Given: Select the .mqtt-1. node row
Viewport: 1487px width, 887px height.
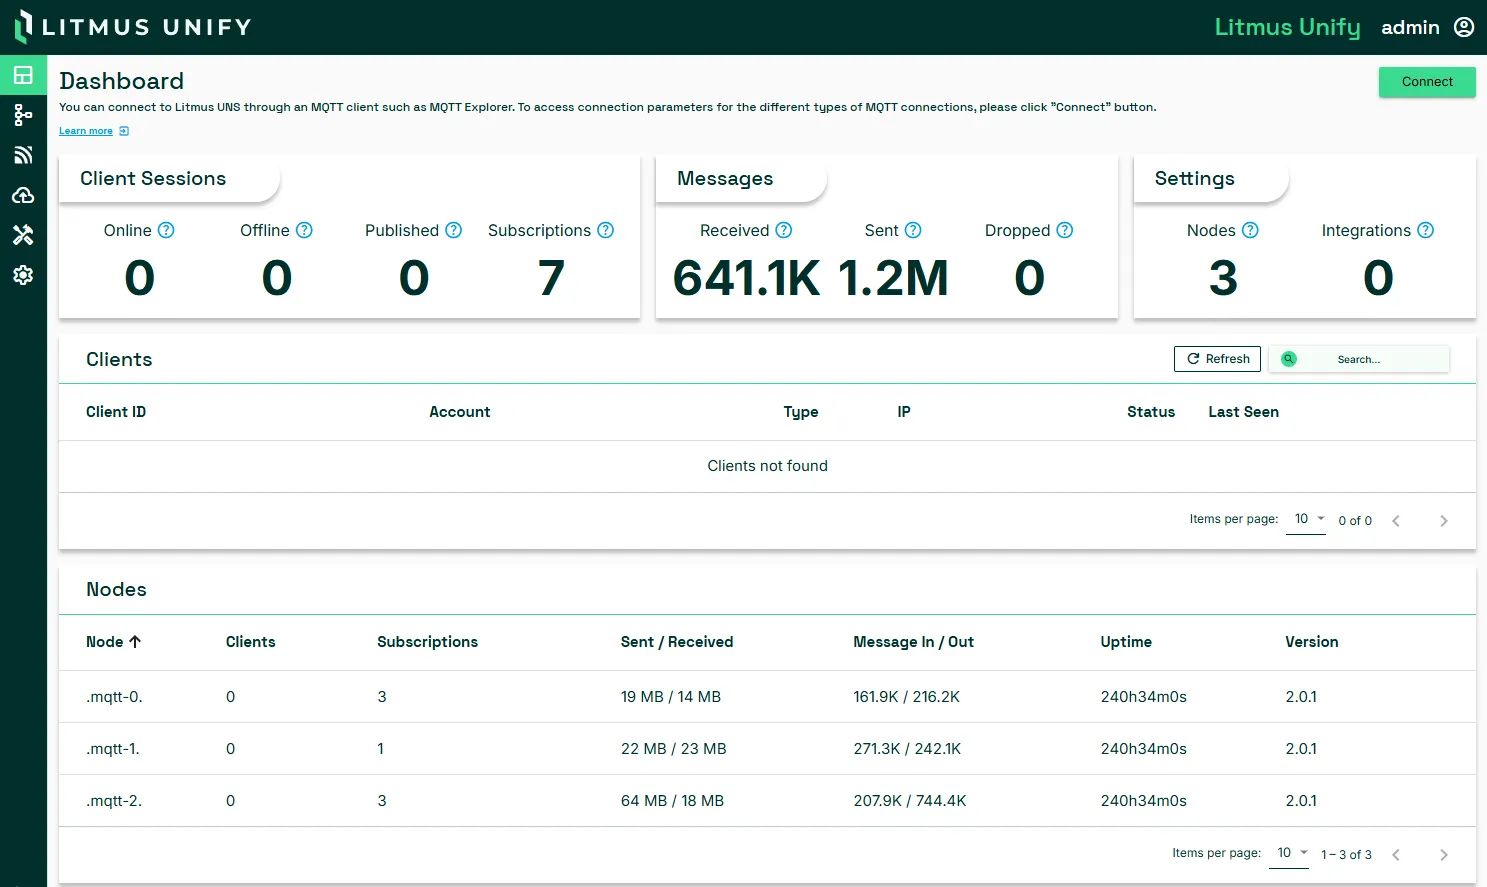Looking at the screenshot, I should pos(767,749).
